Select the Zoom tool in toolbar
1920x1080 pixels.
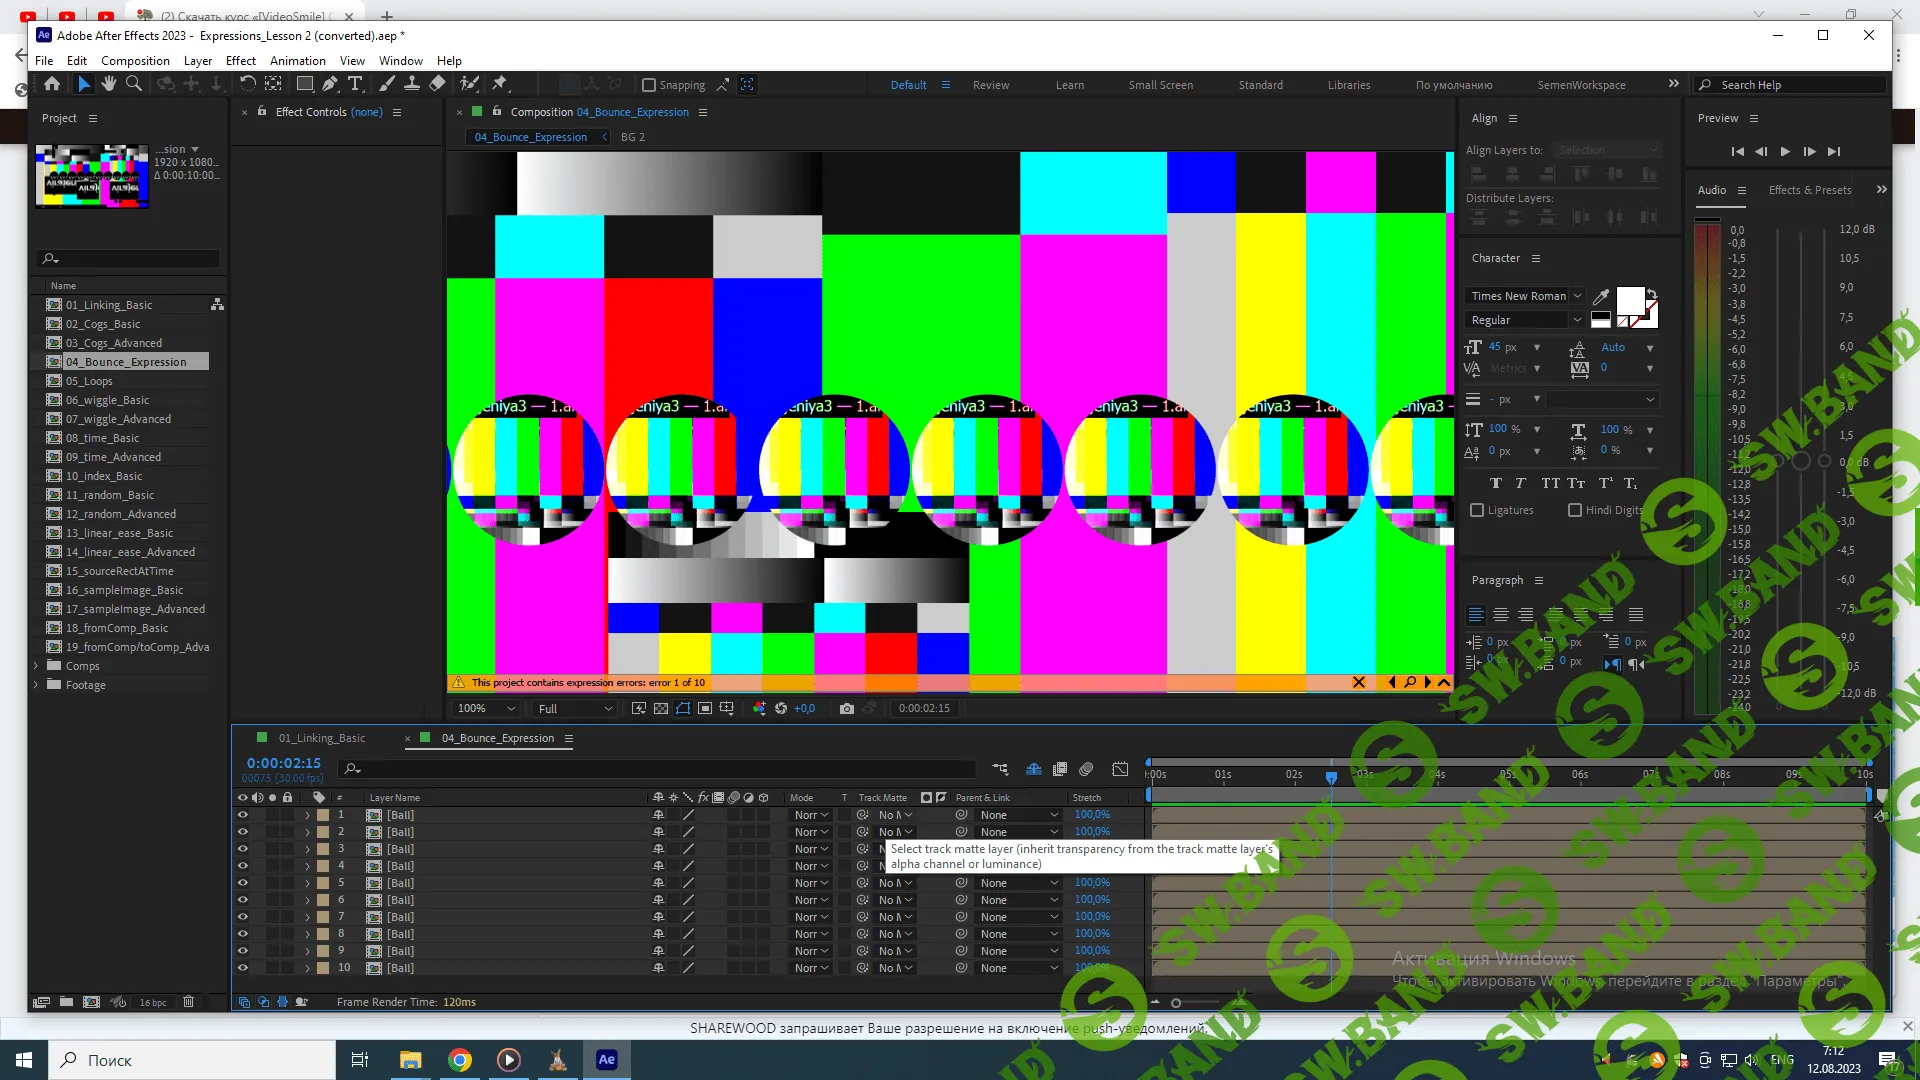coord(133,84)
